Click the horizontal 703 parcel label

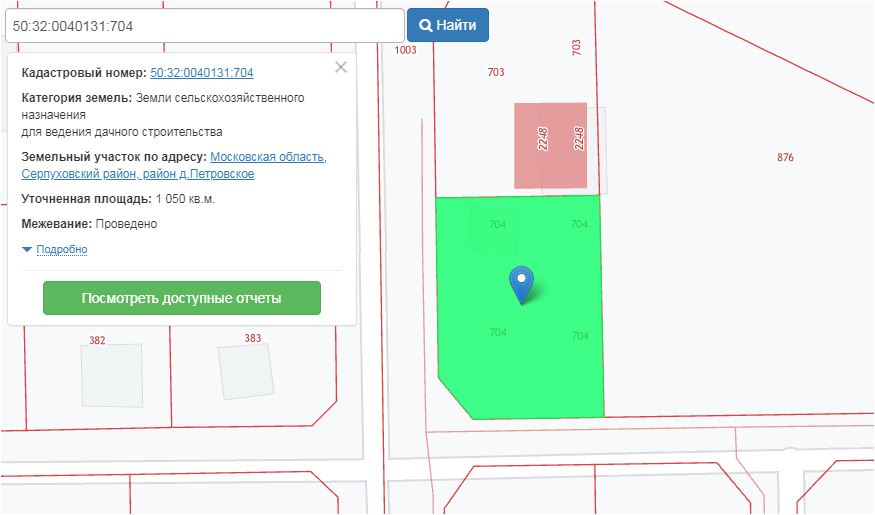point(495,72)
